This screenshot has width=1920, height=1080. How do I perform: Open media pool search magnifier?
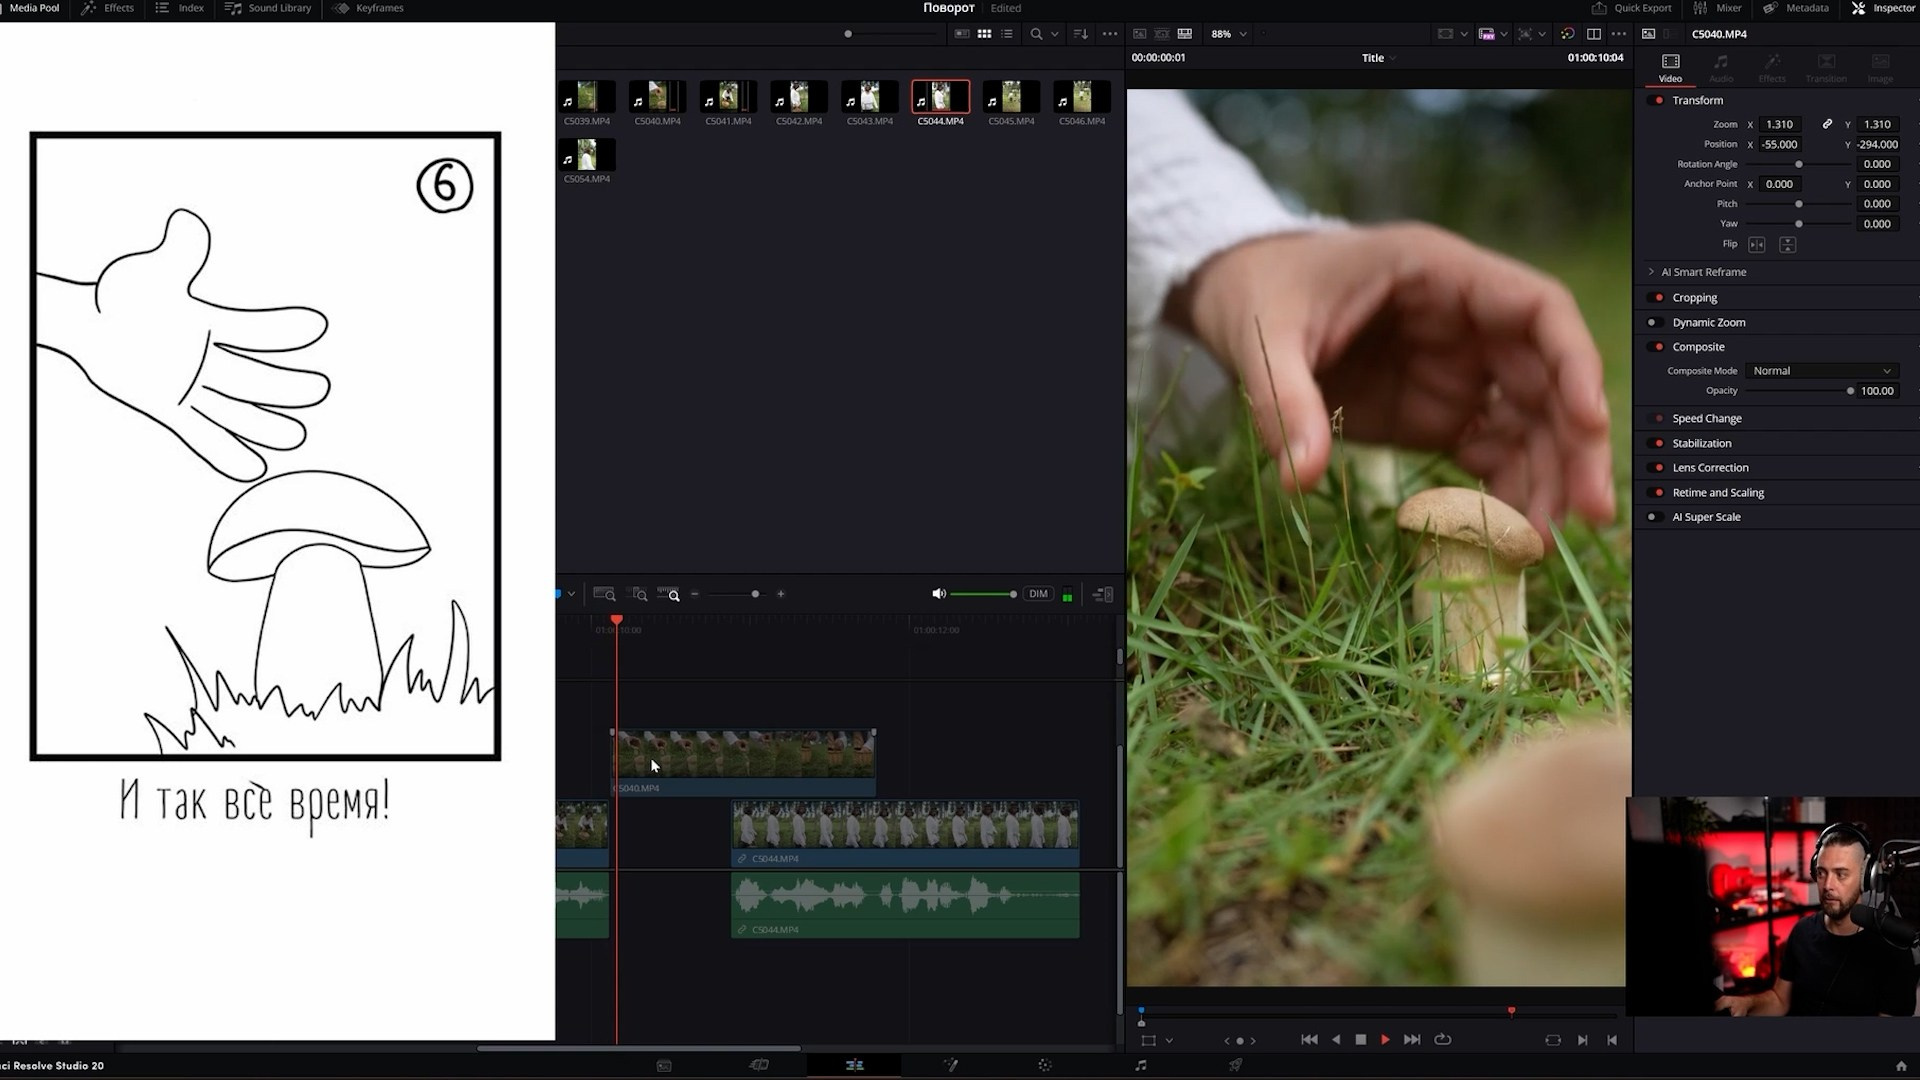[1036, 34]
